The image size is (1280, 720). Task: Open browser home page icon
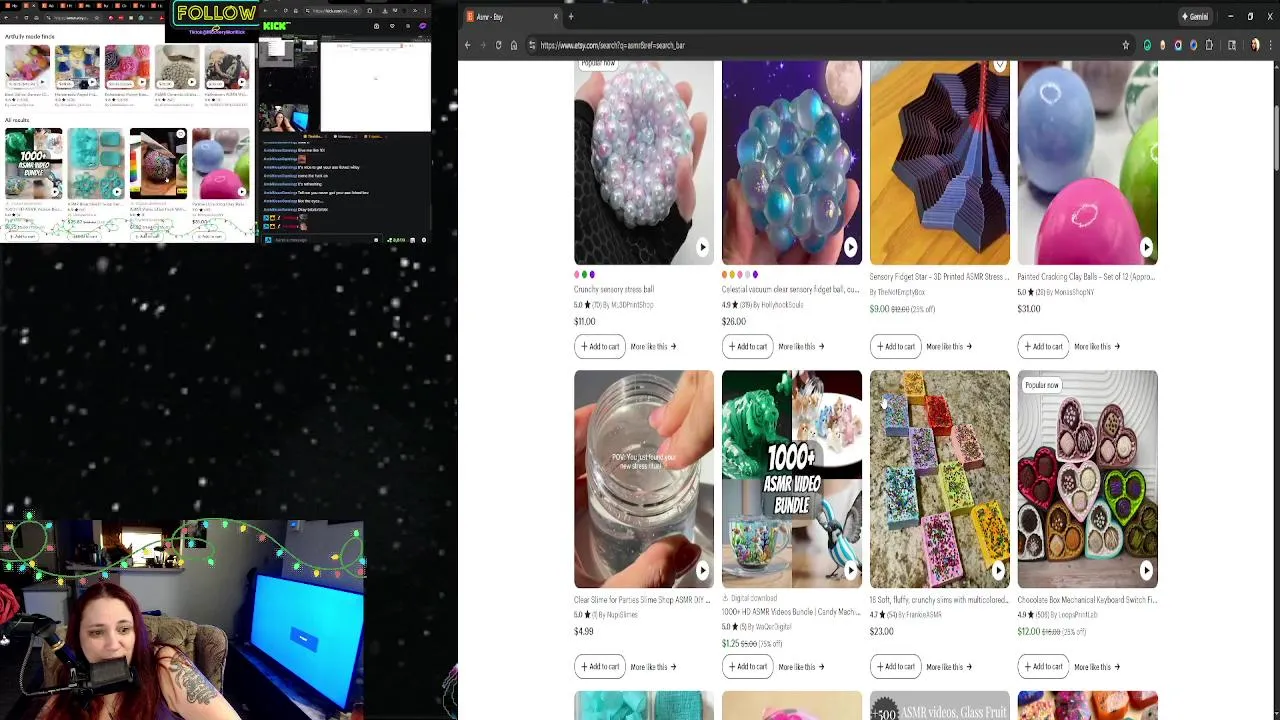pos(514,45)
